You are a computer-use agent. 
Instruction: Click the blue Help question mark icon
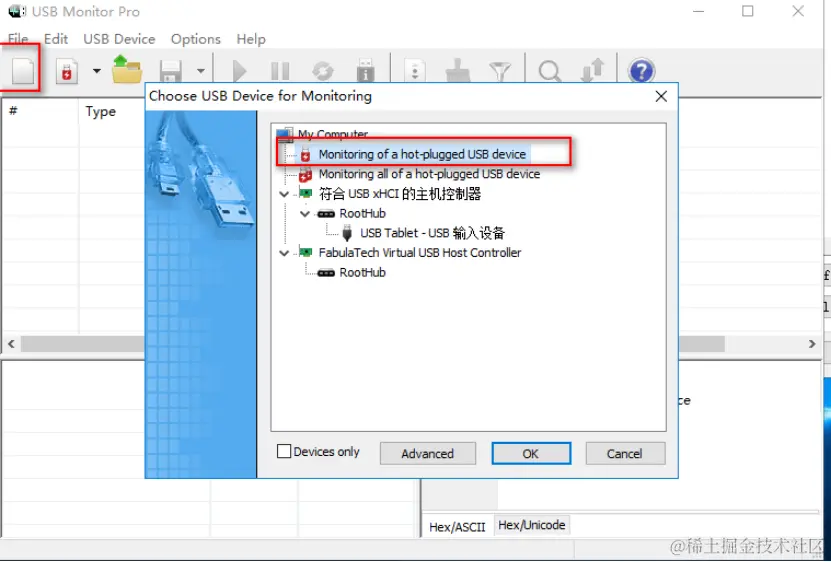point(641,71)
